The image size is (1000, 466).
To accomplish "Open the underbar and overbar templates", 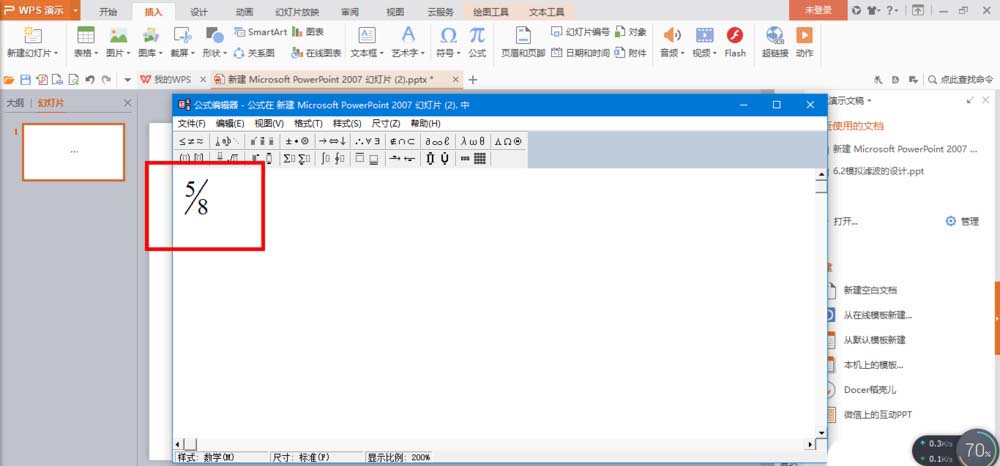I will (368, 158).
